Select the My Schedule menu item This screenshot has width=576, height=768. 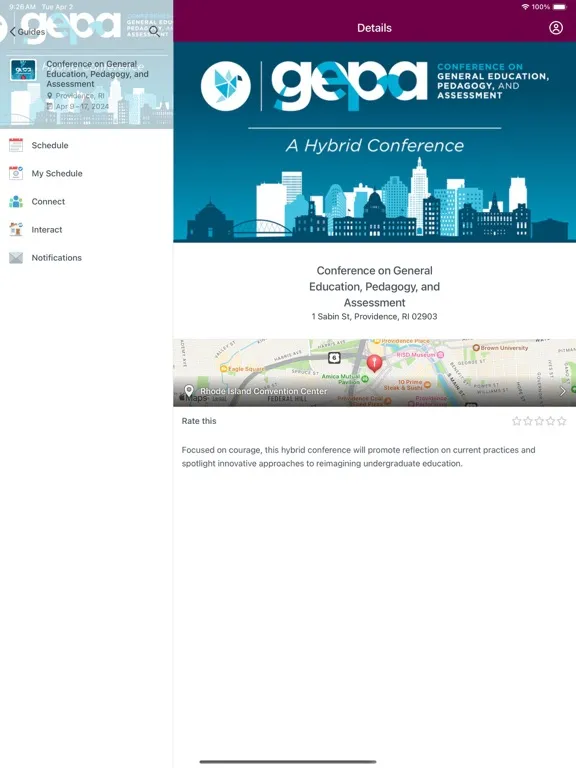point(86,173)
